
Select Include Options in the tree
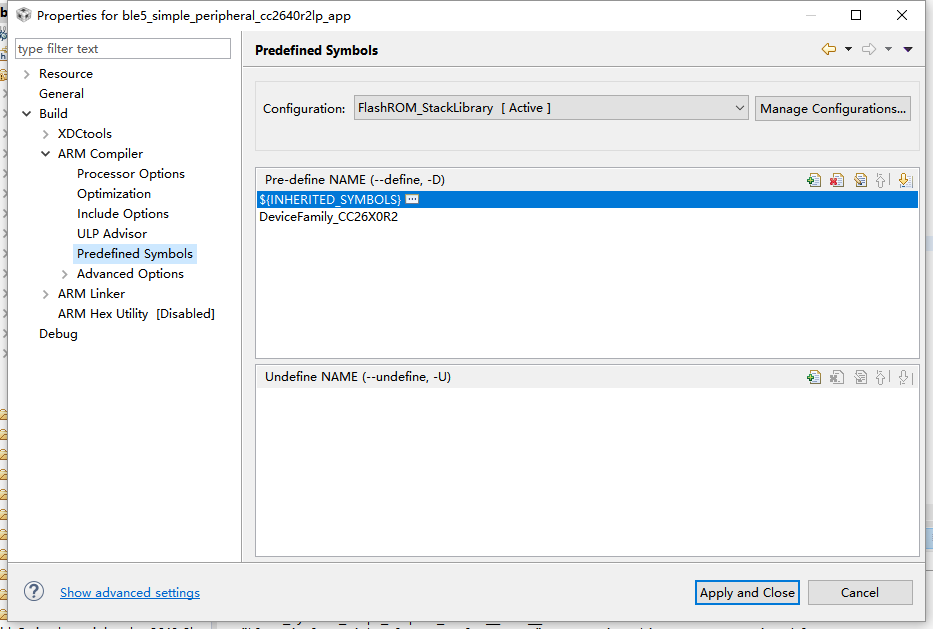[x=123, y=214]
